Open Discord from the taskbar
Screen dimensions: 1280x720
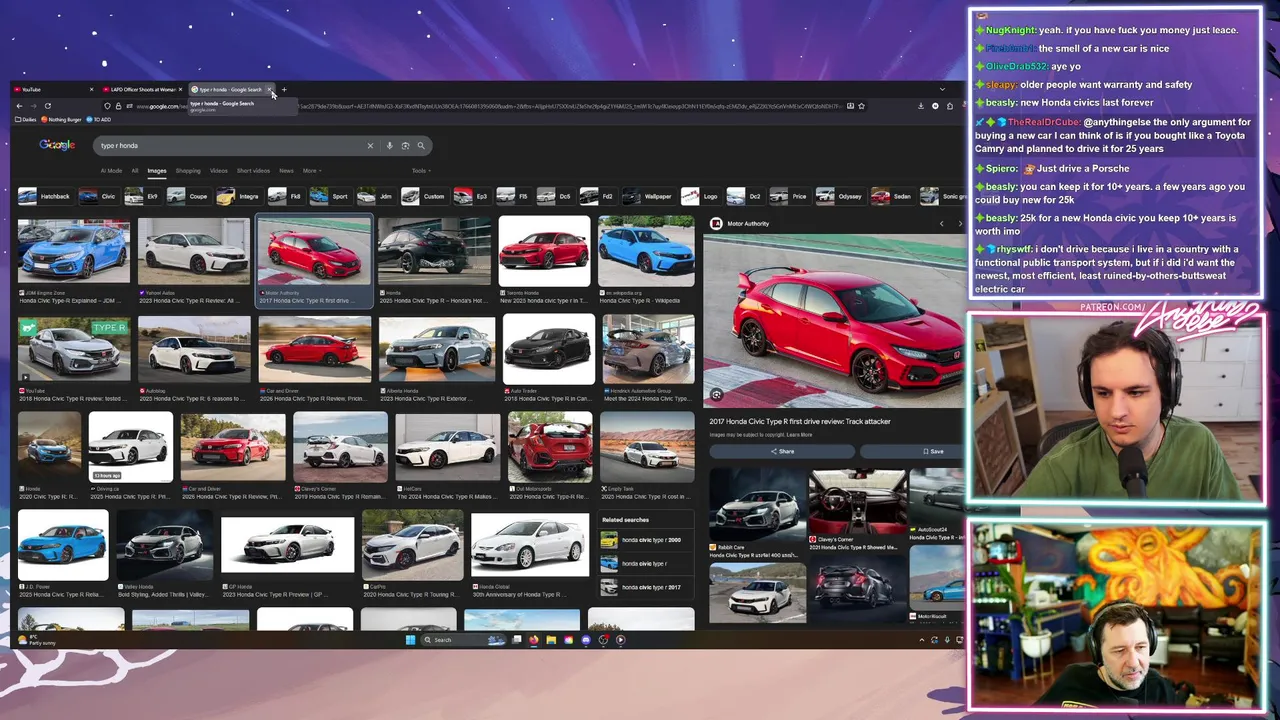tap(586, 640)
